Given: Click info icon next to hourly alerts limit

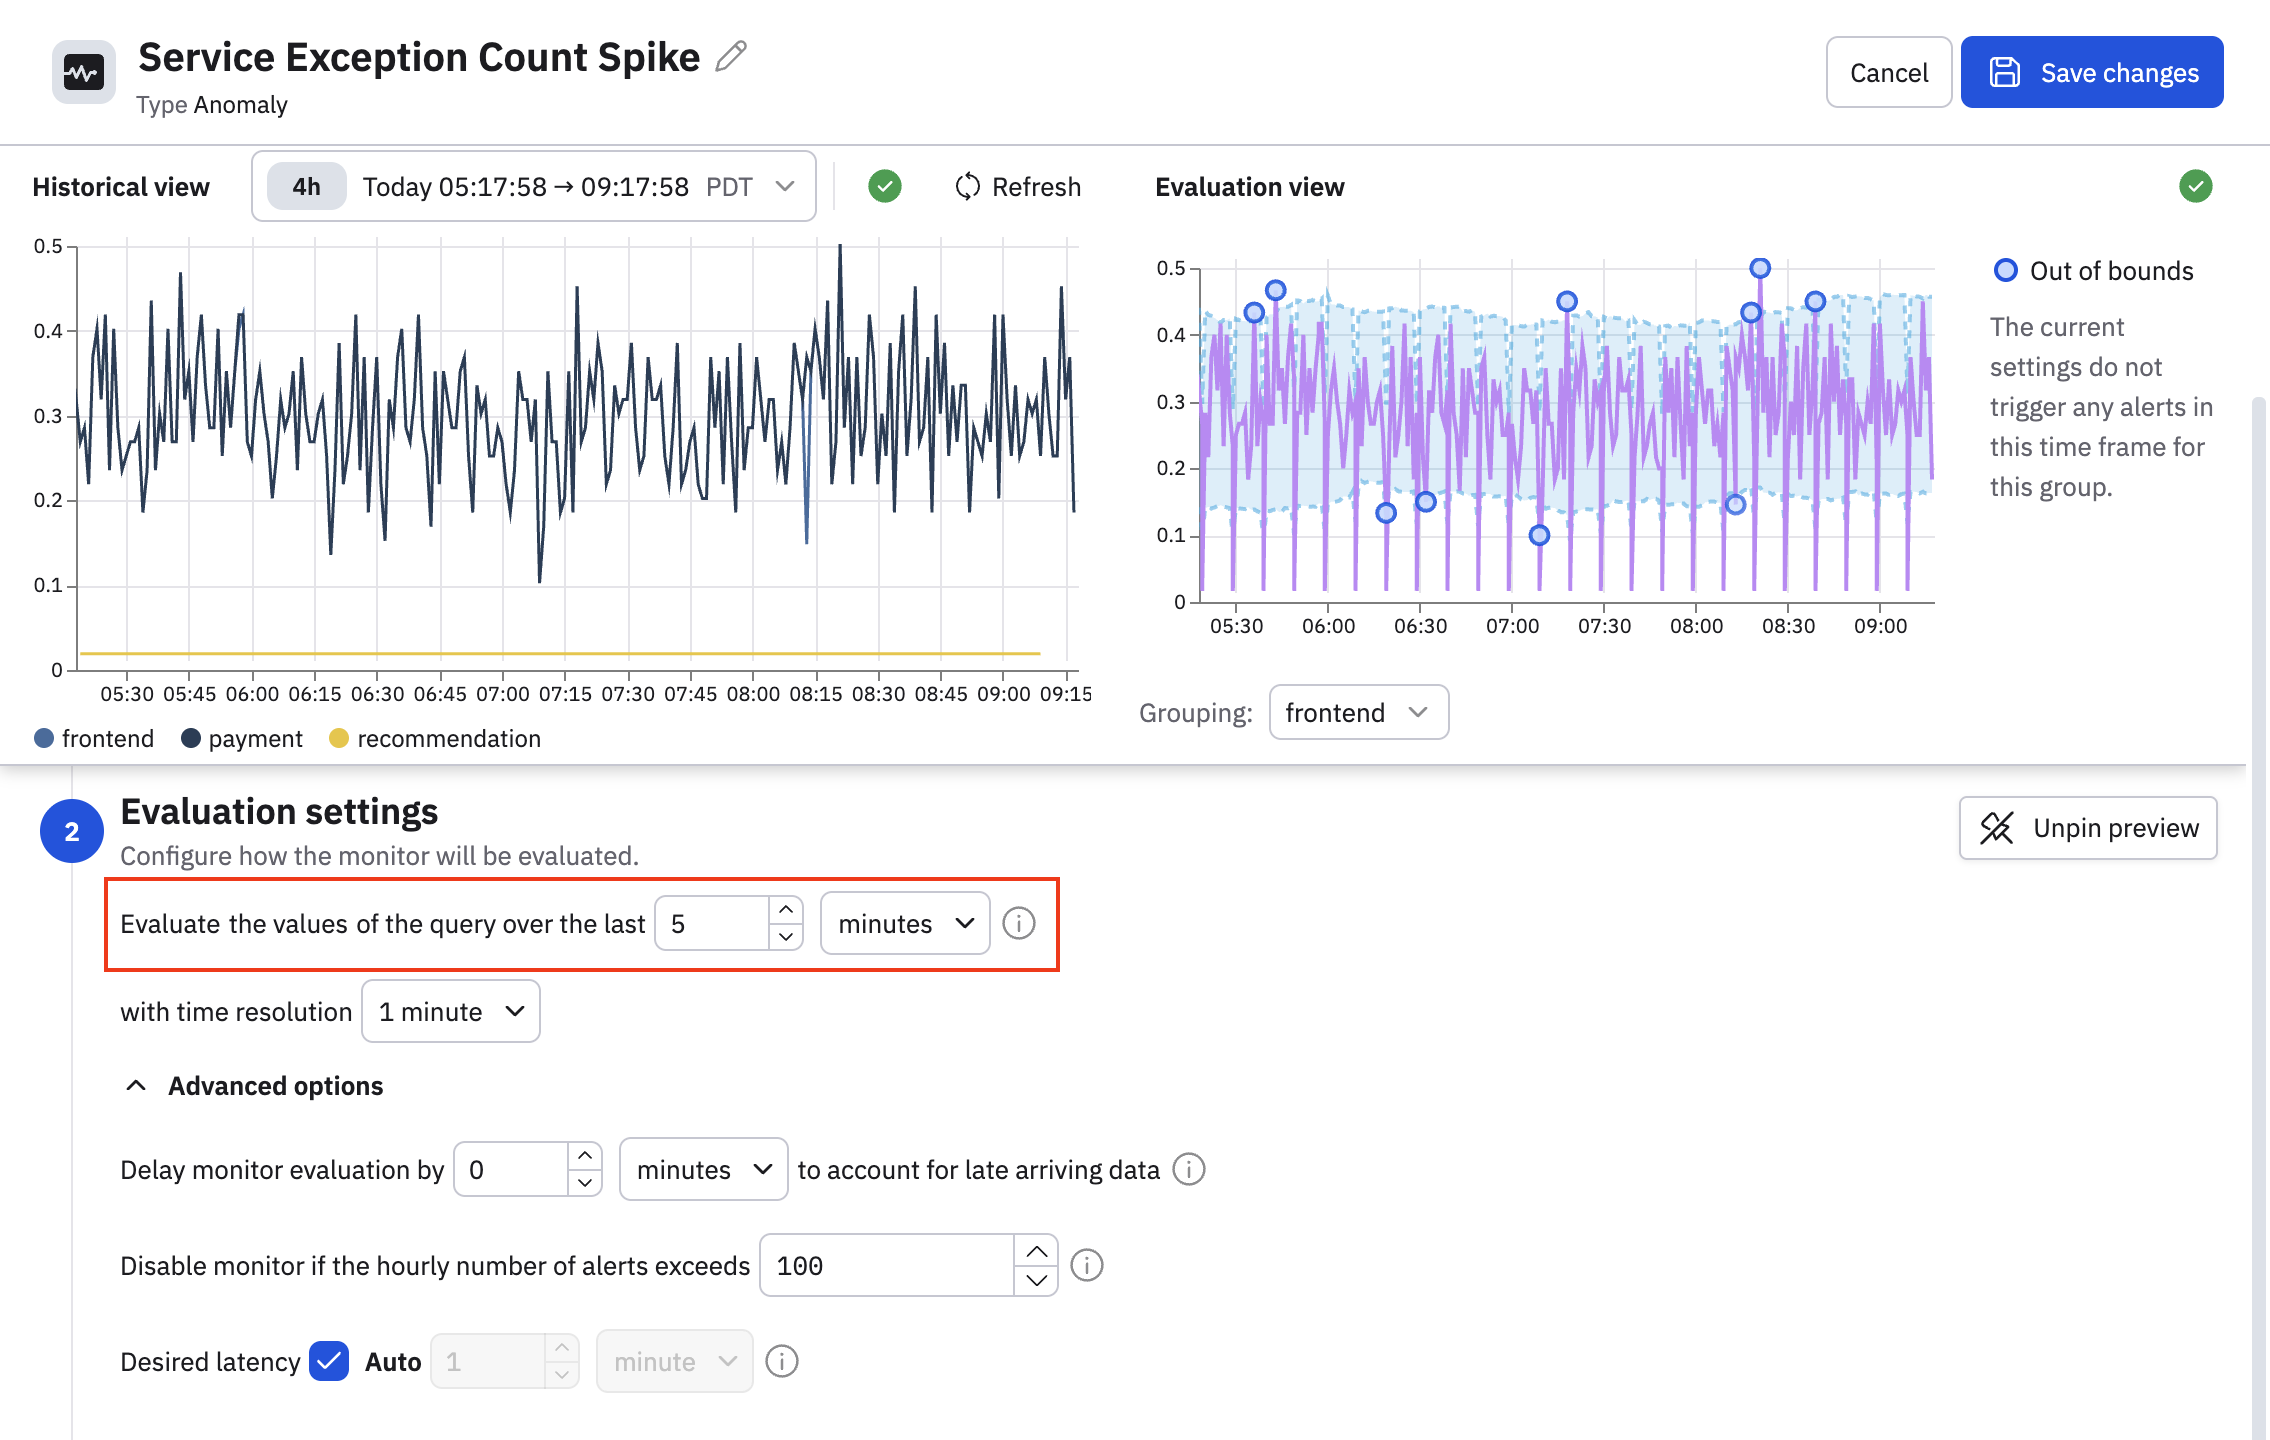Looking at the screenshot, I should (x=1086, y=1265).
